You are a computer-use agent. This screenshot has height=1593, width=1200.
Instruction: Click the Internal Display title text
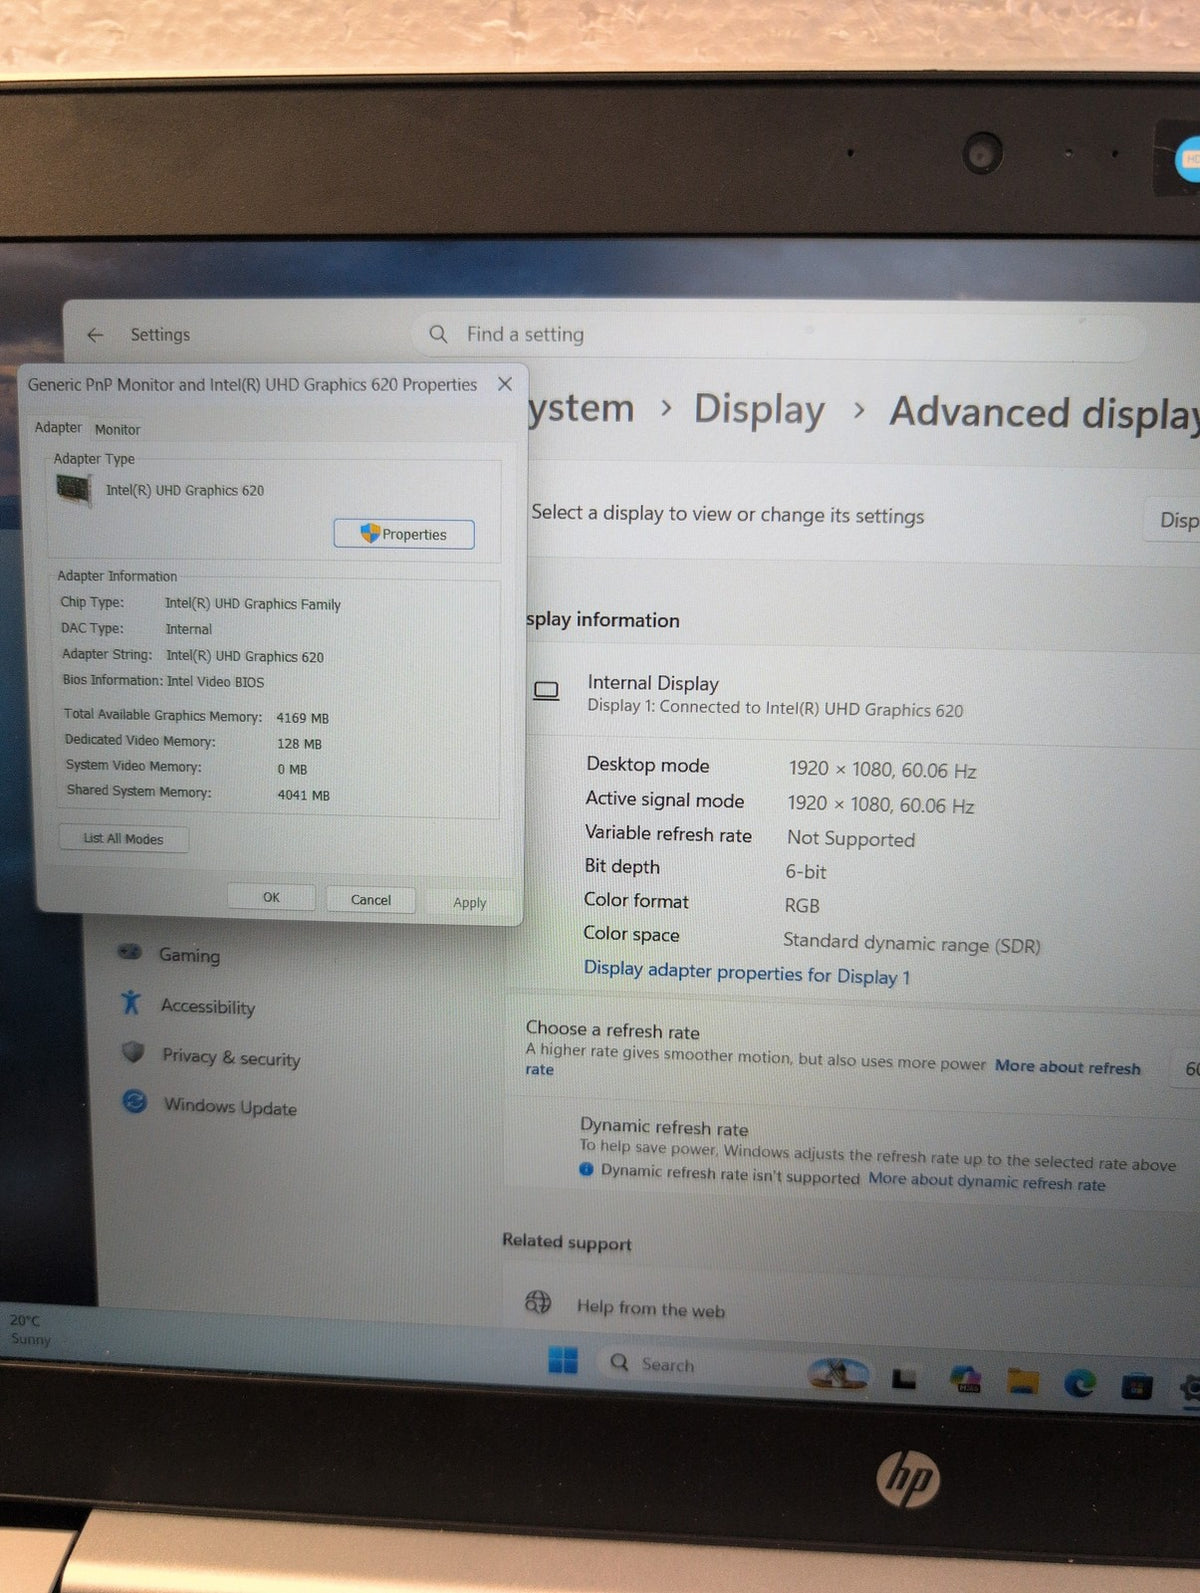point(653,683)
